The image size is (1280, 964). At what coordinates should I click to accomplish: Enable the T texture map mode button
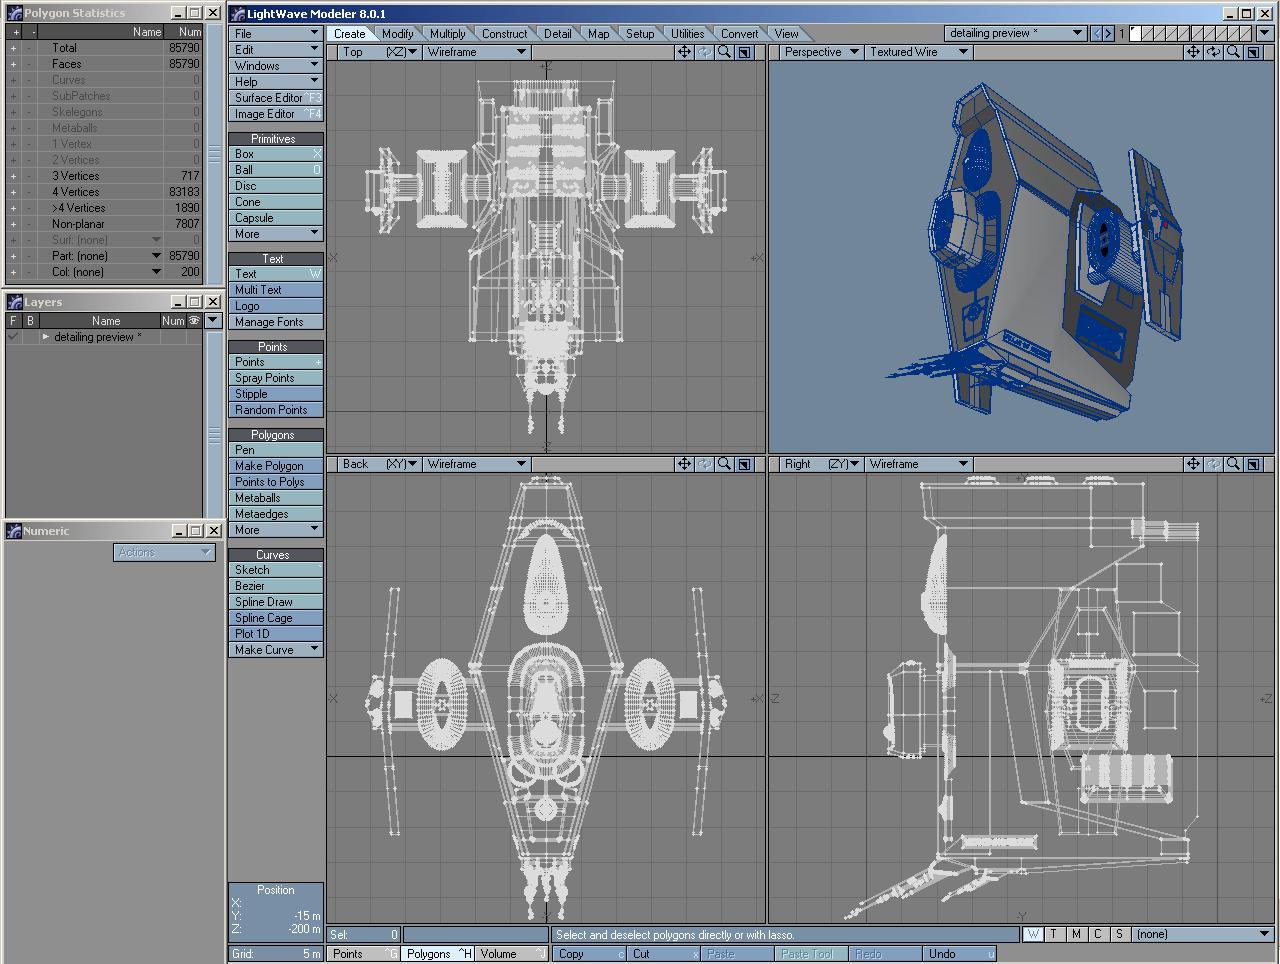click(x=1054, y=934)
